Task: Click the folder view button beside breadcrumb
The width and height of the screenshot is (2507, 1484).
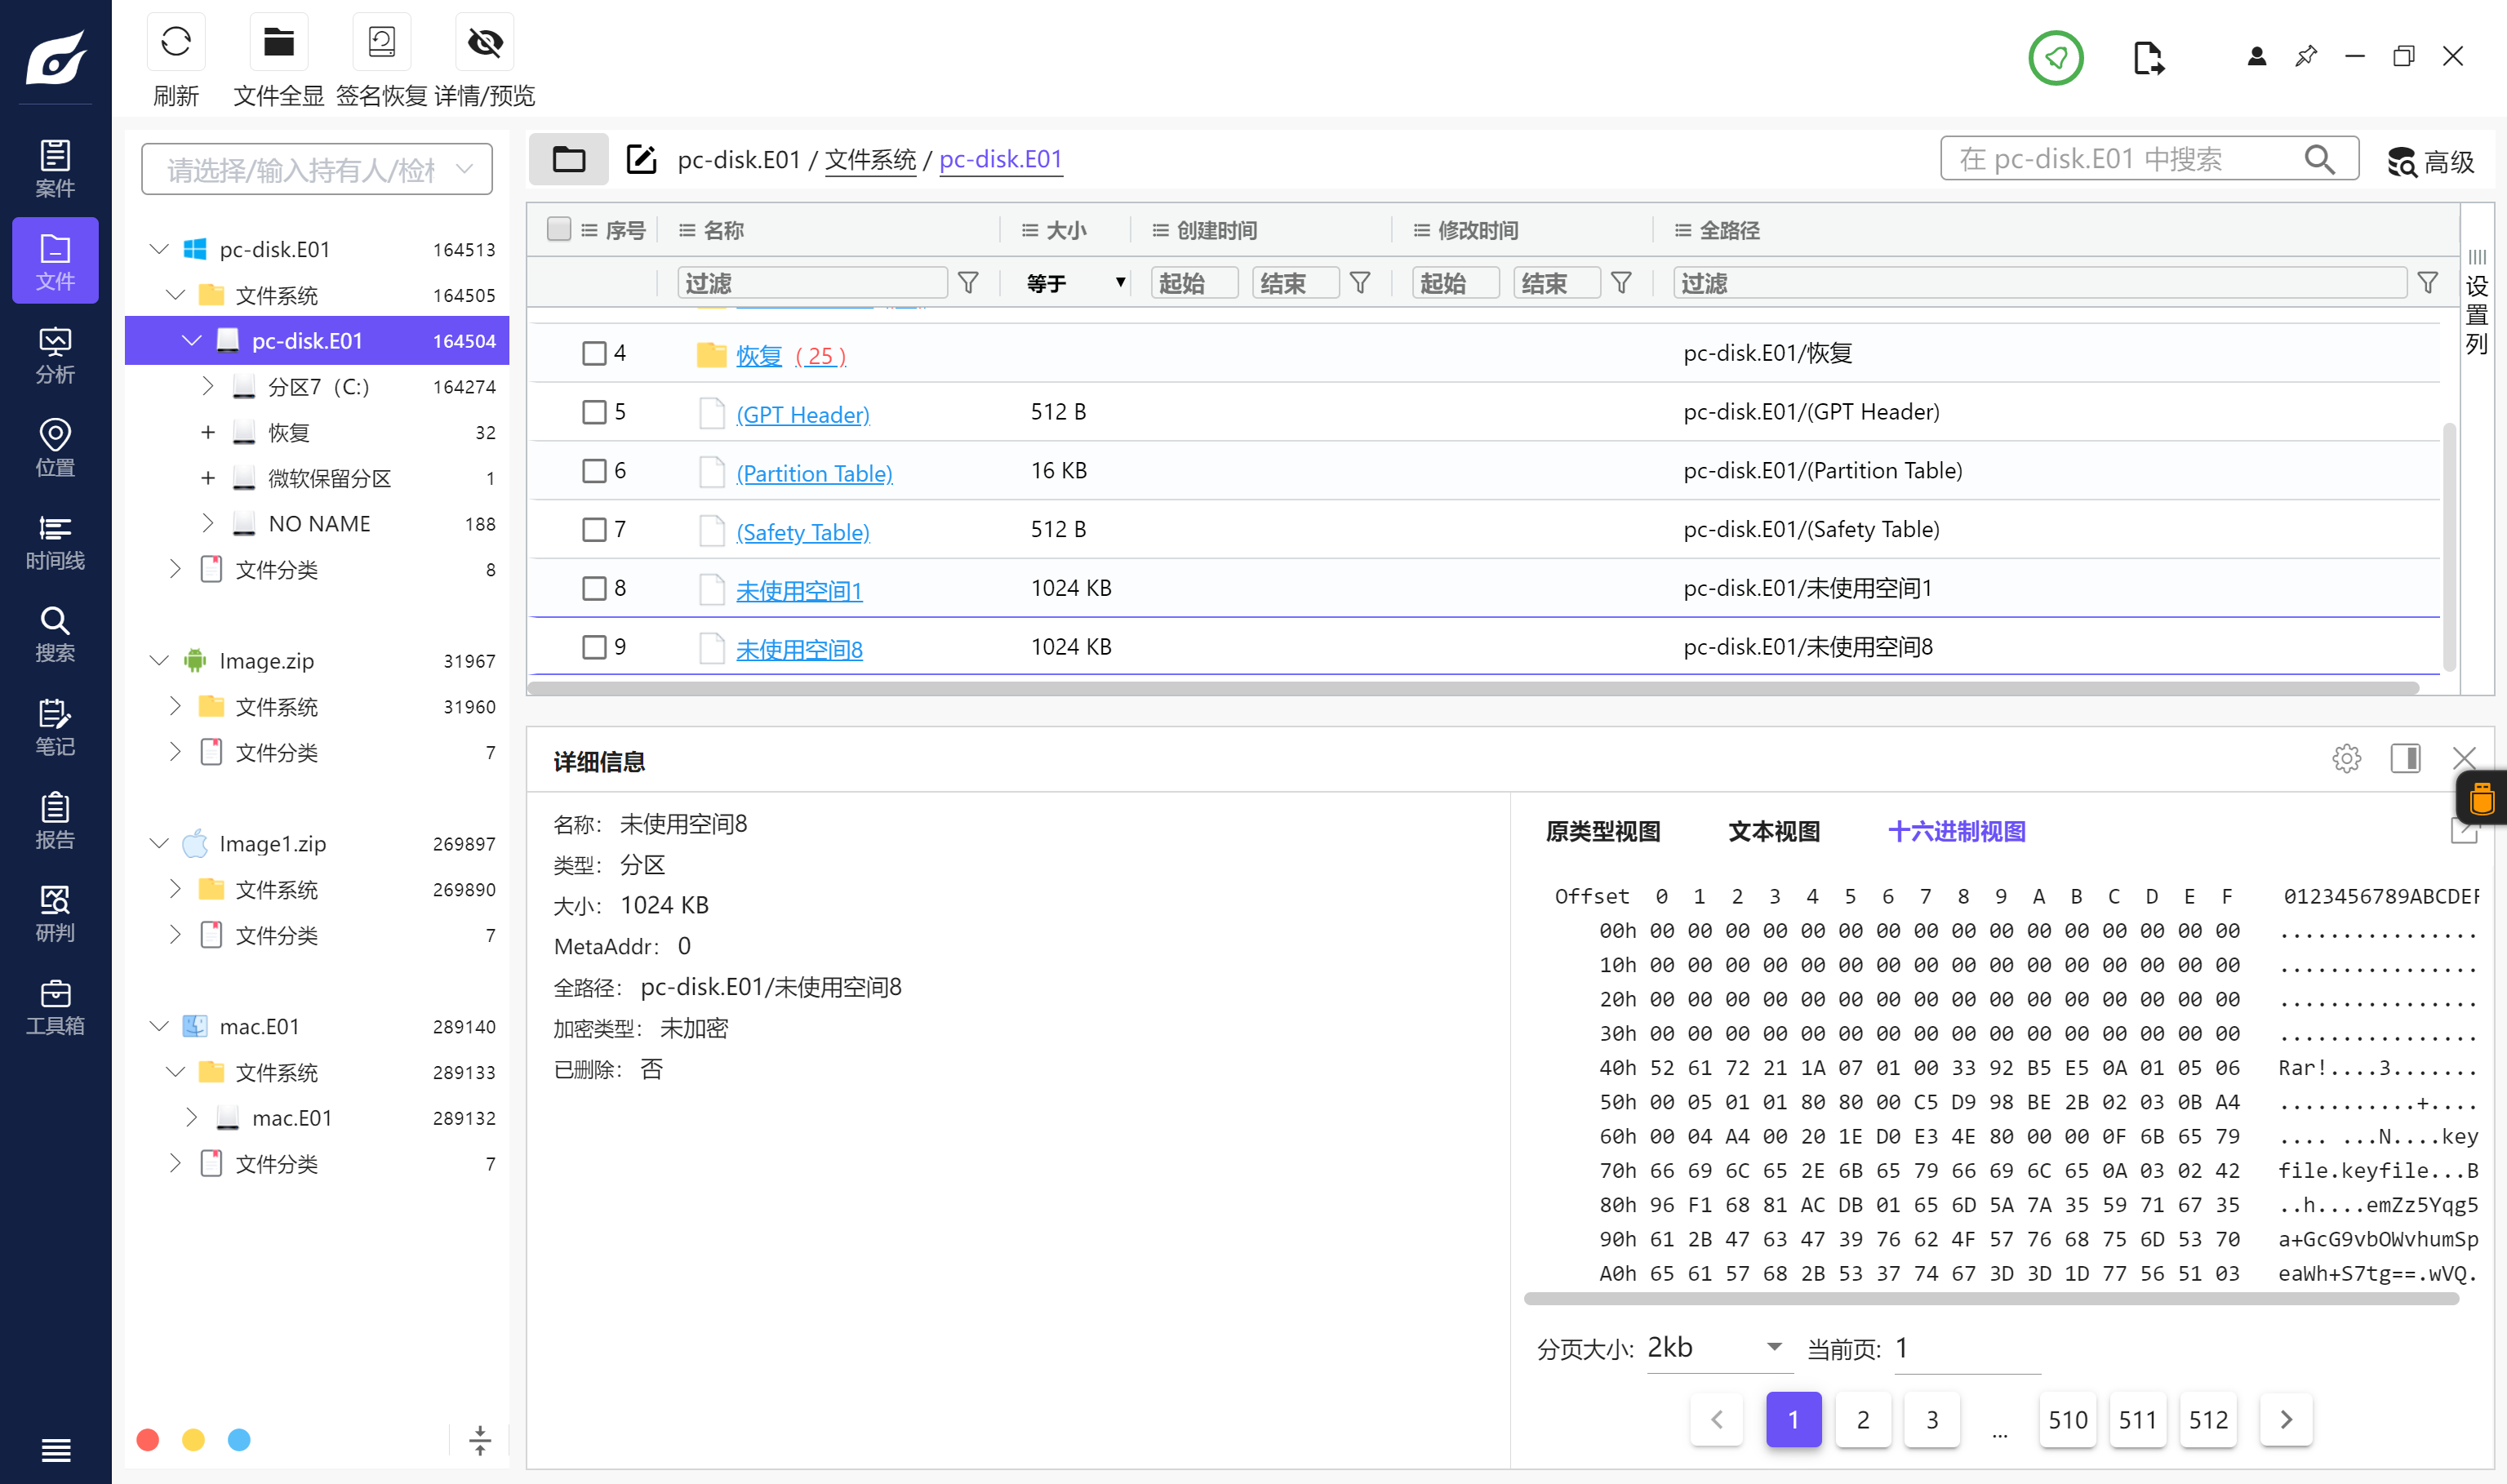Action: coord(569,159)
